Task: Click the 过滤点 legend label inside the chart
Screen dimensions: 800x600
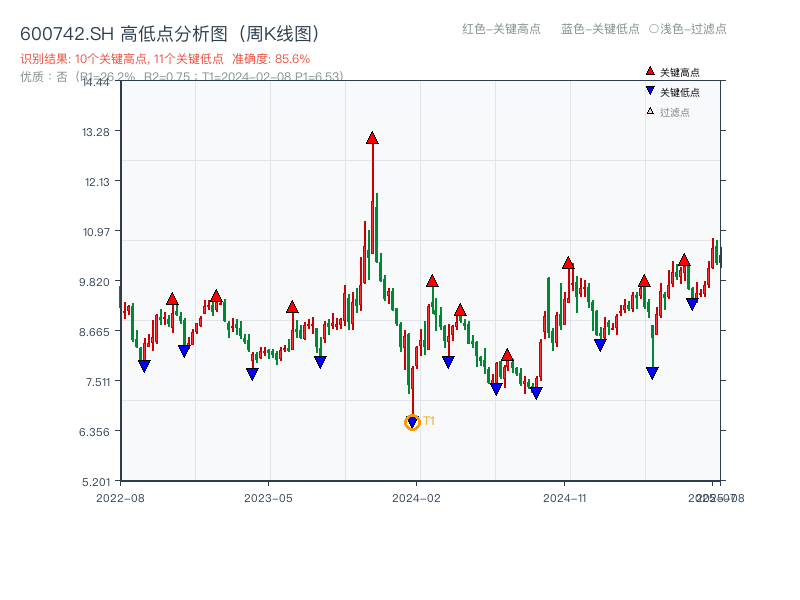Action: (675, 112)
